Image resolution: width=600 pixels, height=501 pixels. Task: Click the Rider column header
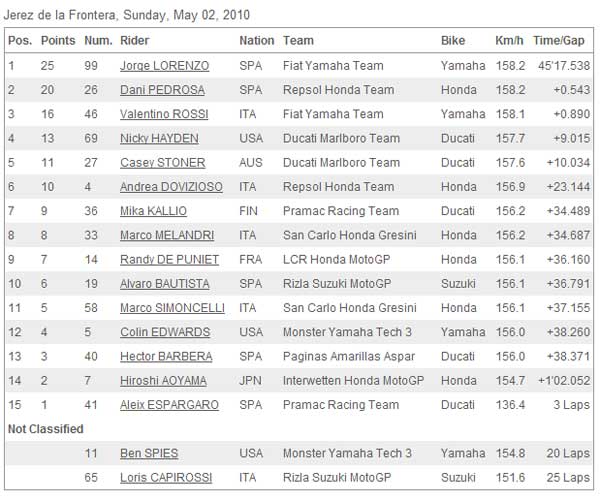coord(134,41)
